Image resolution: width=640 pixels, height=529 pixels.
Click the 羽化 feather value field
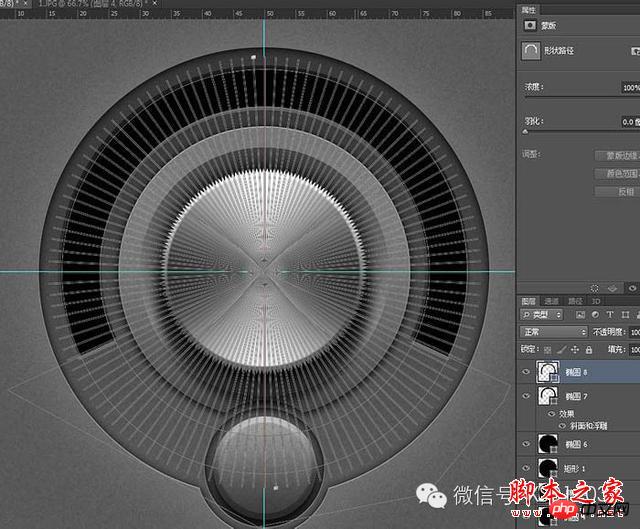(631, 122)
